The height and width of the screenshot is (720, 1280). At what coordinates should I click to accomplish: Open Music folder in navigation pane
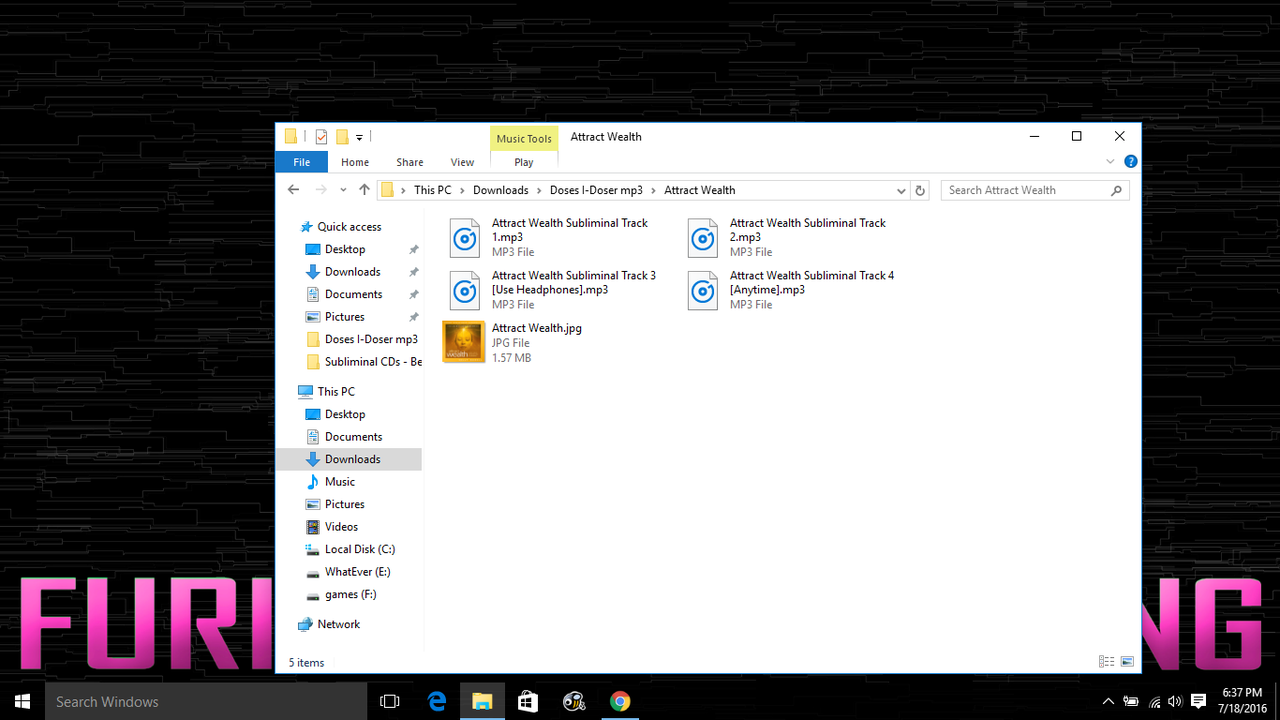[339, 482]
